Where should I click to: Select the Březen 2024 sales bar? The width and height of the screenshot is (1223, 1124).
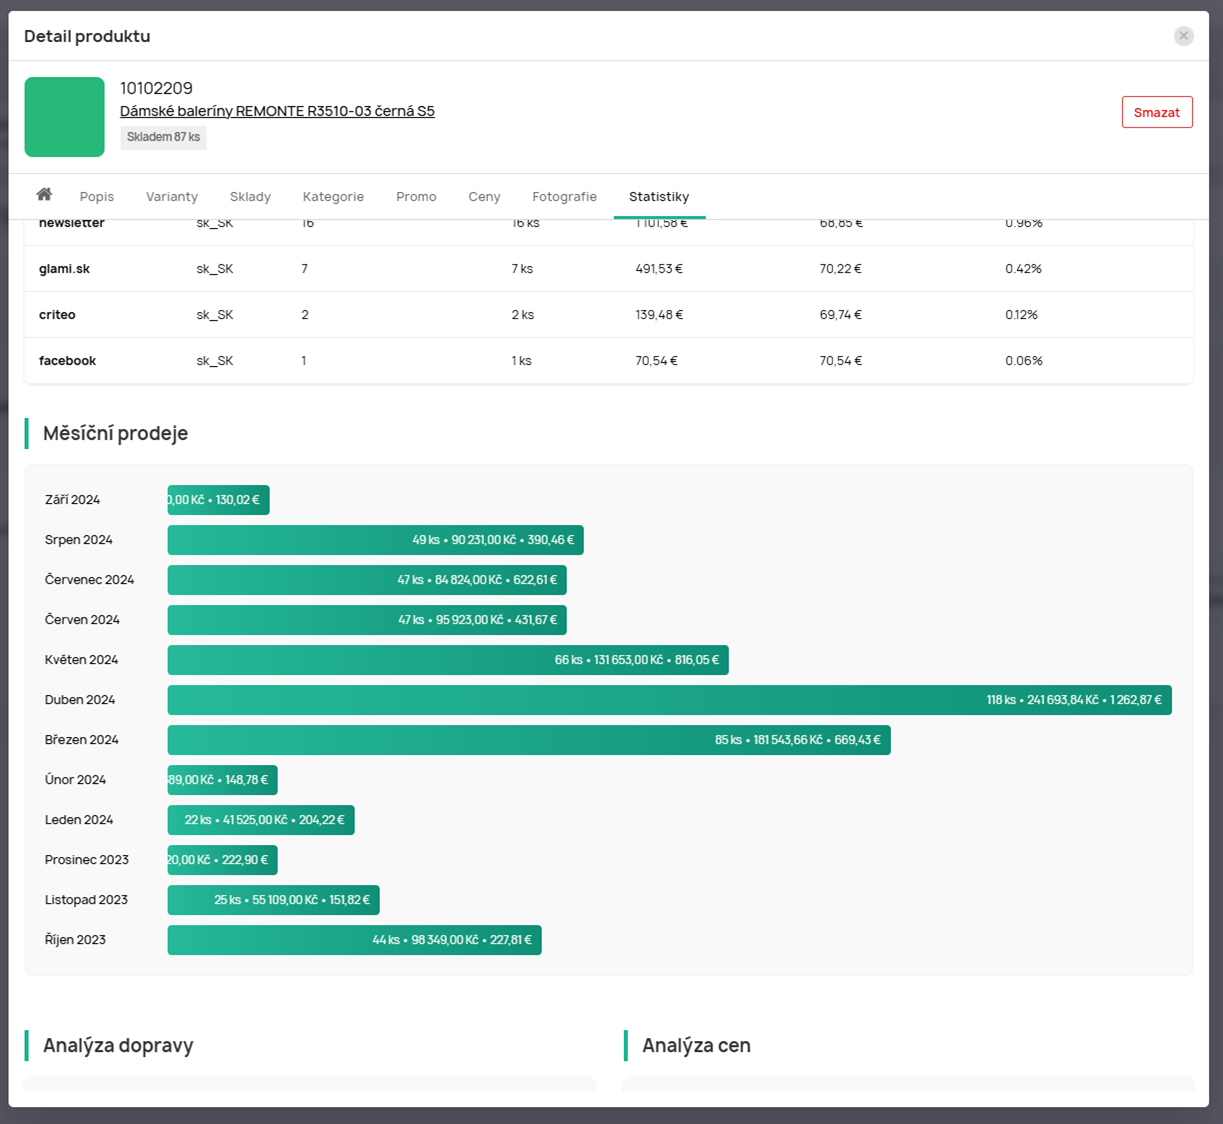click(x=528, y=740)
